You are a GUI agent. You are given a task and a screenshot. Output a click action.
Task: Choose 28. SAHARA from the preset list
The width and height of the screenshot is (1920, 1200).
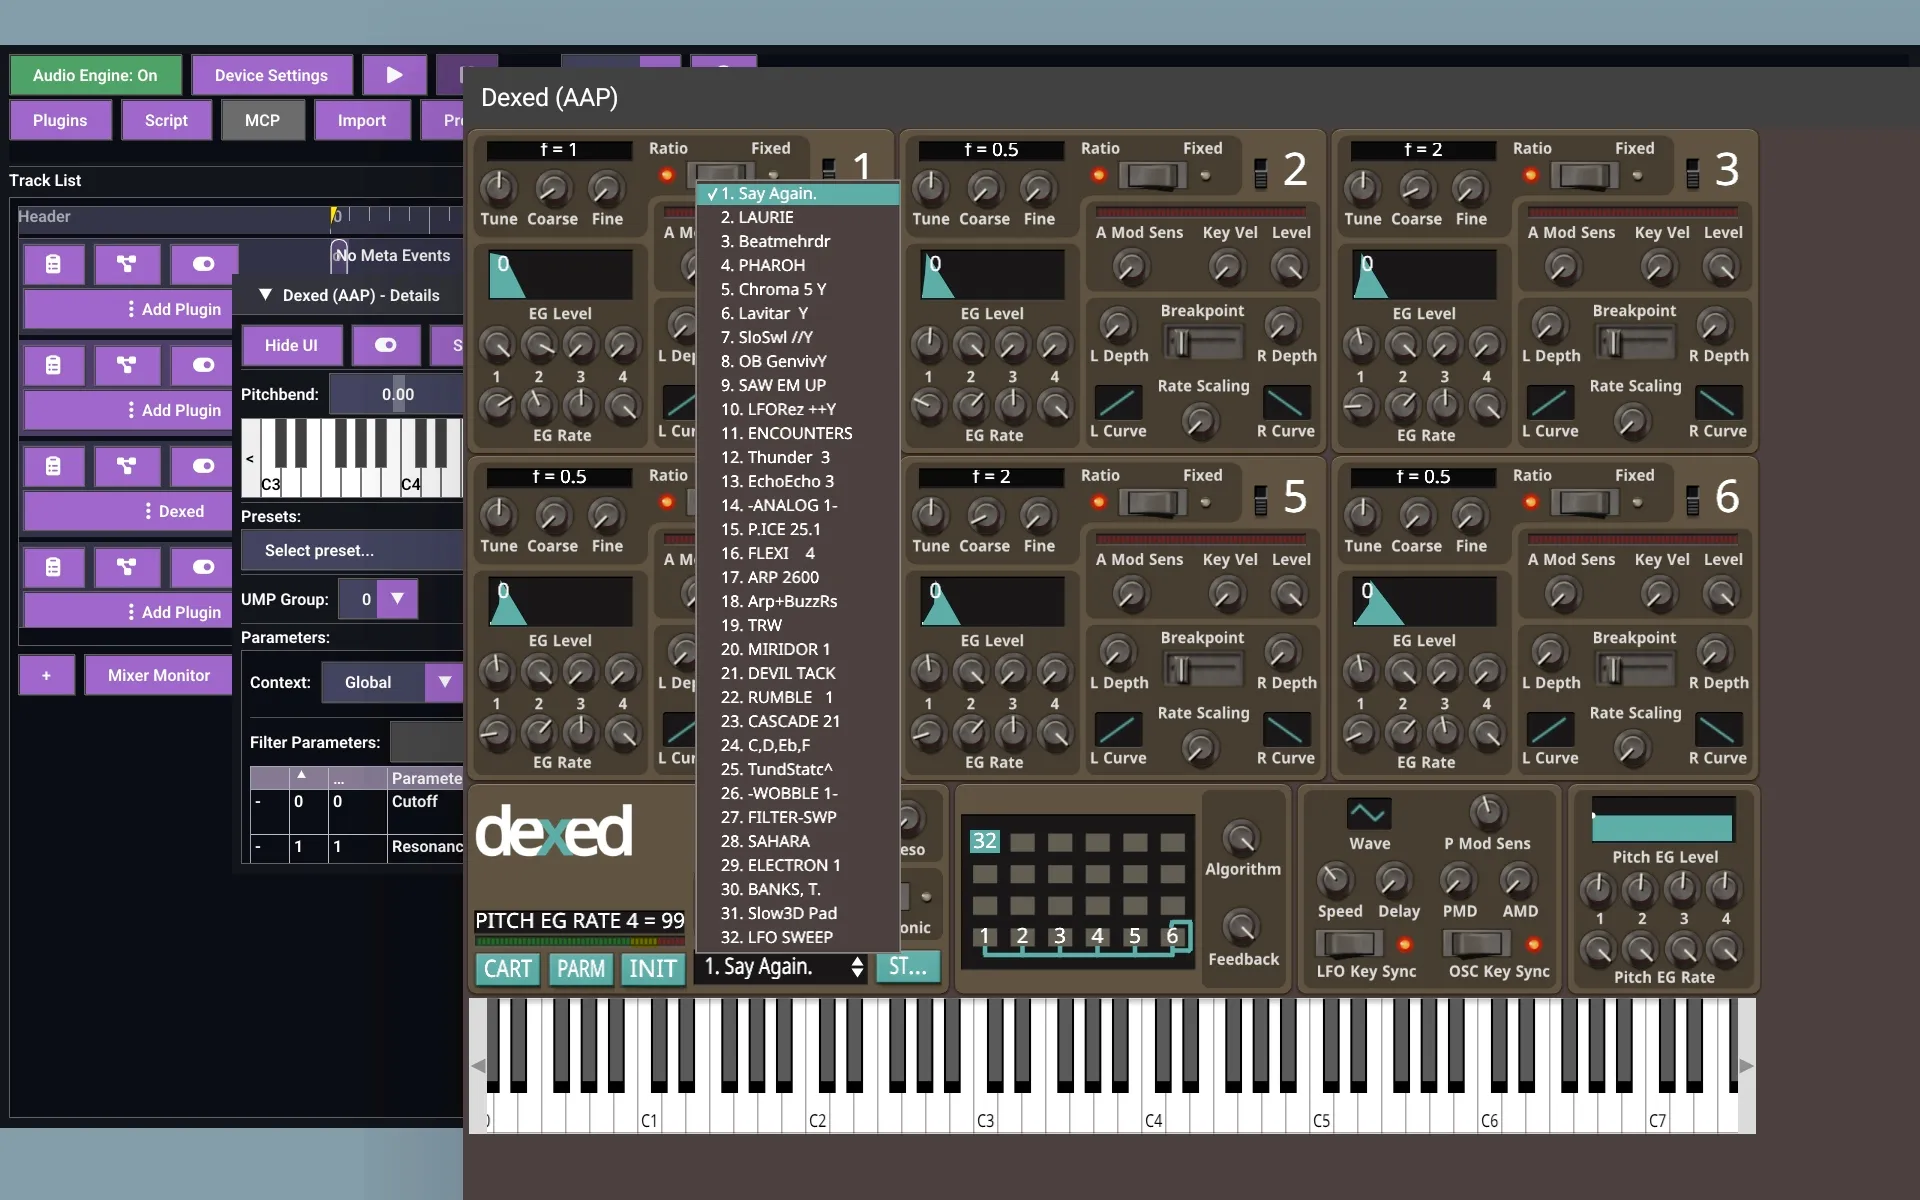click(x=765, y=841)
